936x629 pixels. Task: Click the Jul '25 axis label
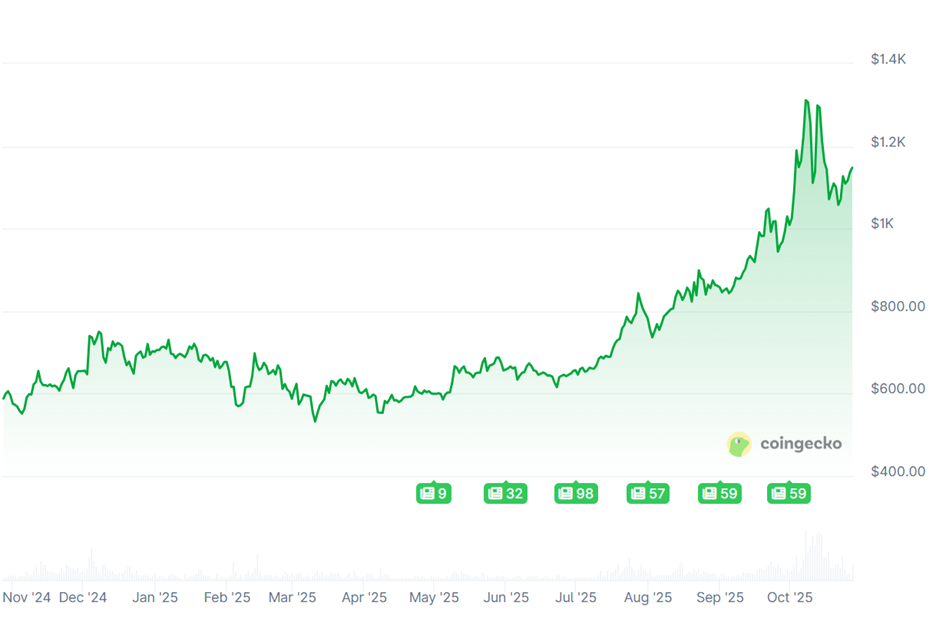pos(576,598)
